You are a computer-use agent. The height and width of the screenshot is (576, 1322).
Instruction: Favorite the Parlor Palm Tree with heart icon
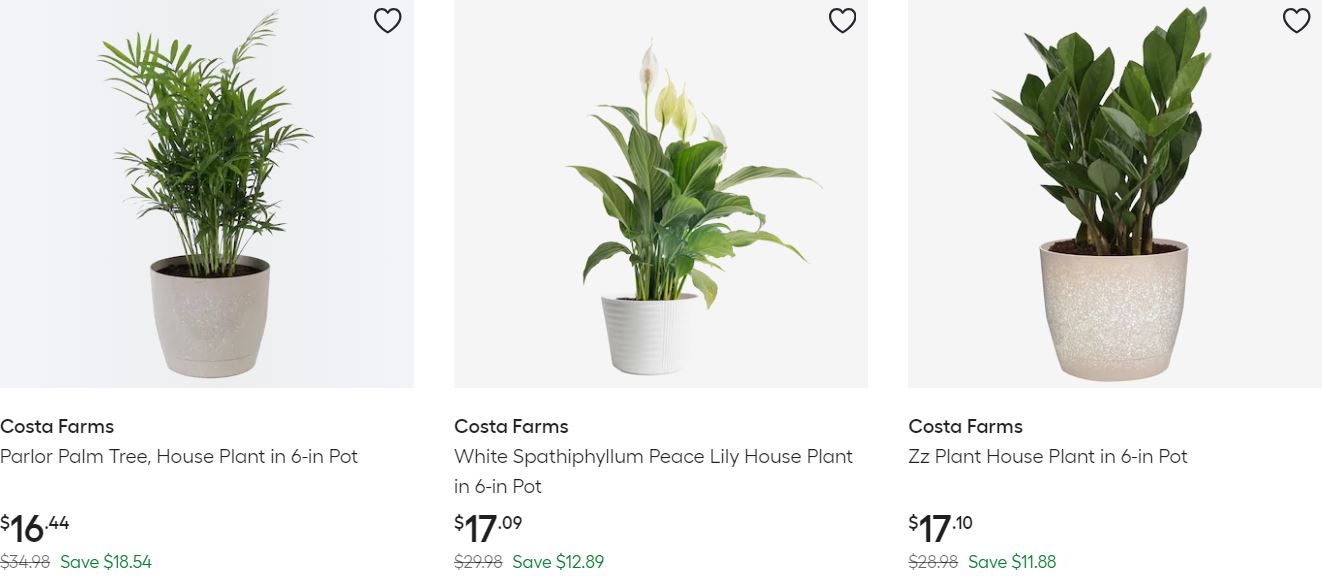[387, 20]
